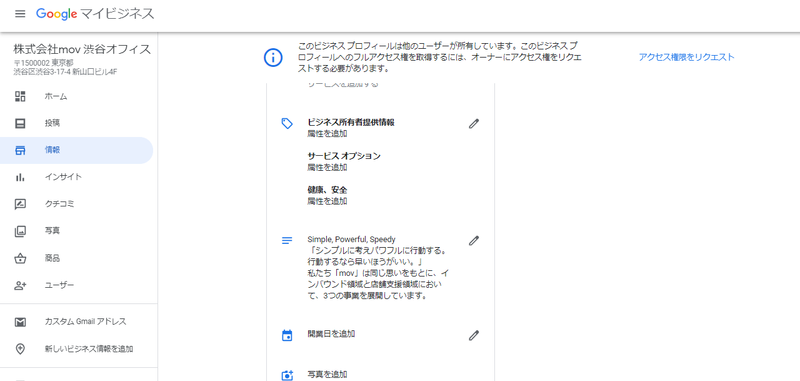The image size is (800, 381).
Task: Click the カスタム Gmail mail icon
Action: pyautogui.click(x=20, y=322)
